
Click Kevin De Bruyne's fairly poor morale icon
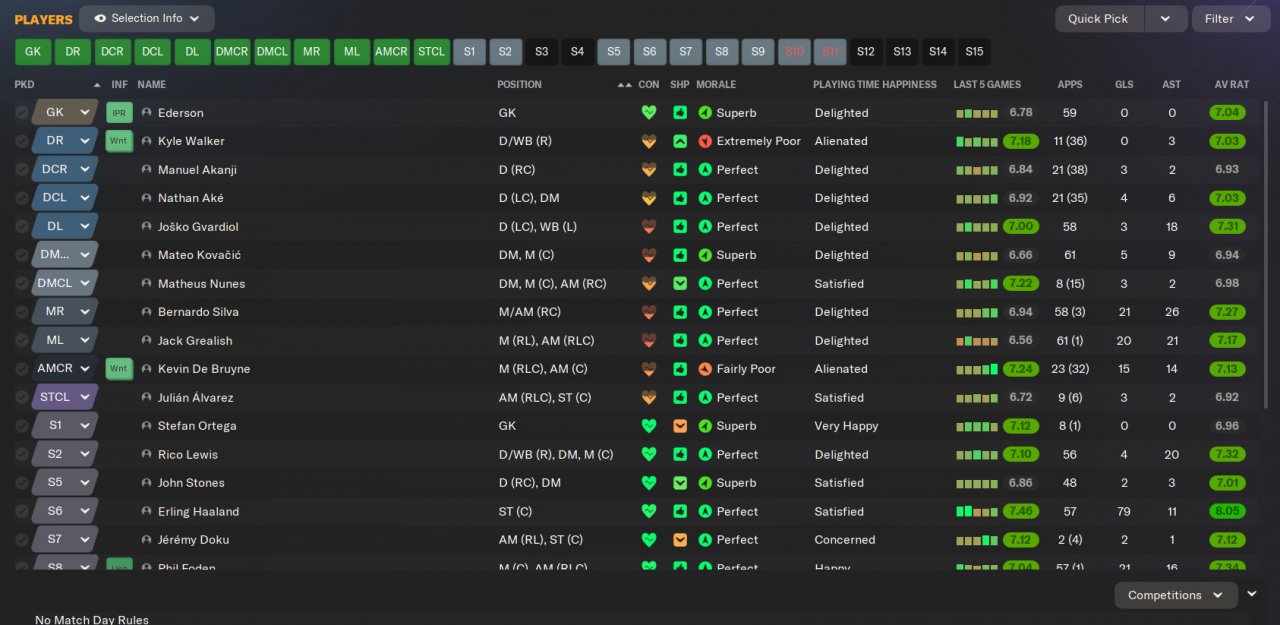pos(705,369)
